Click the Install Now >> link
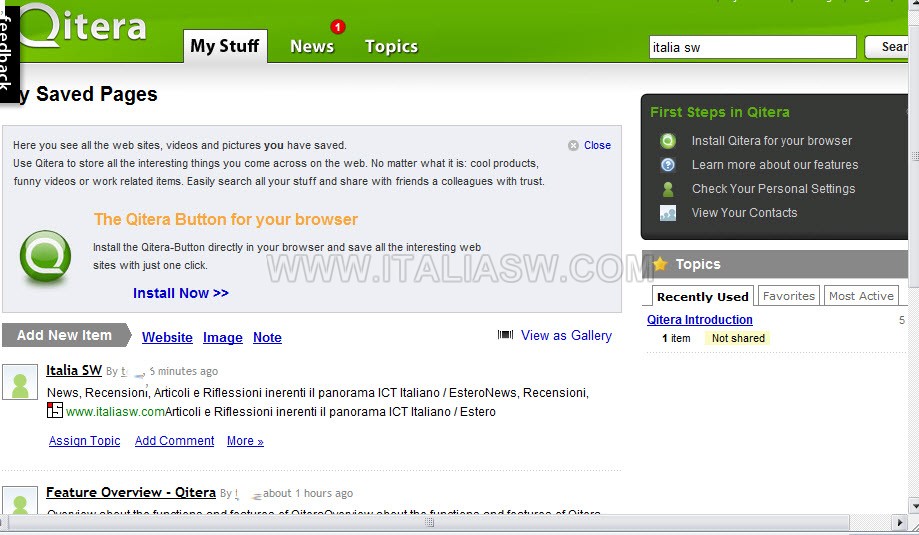 tap(181, 293)
